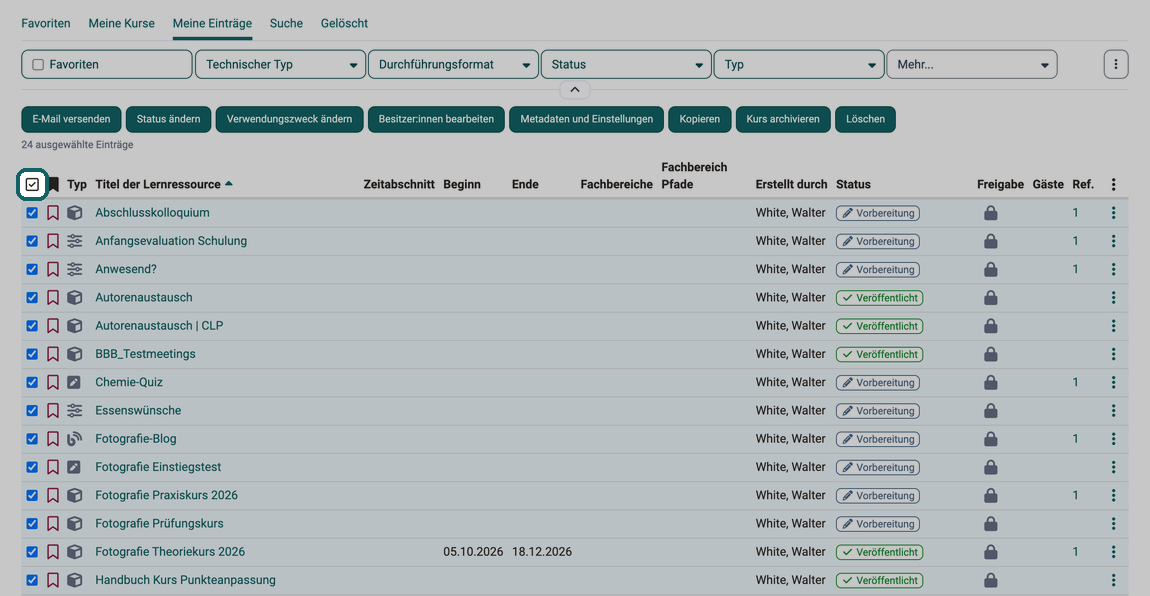
Task: Bookmark the Anfangsevaluation Schulung entry
Action: [53, 241]
